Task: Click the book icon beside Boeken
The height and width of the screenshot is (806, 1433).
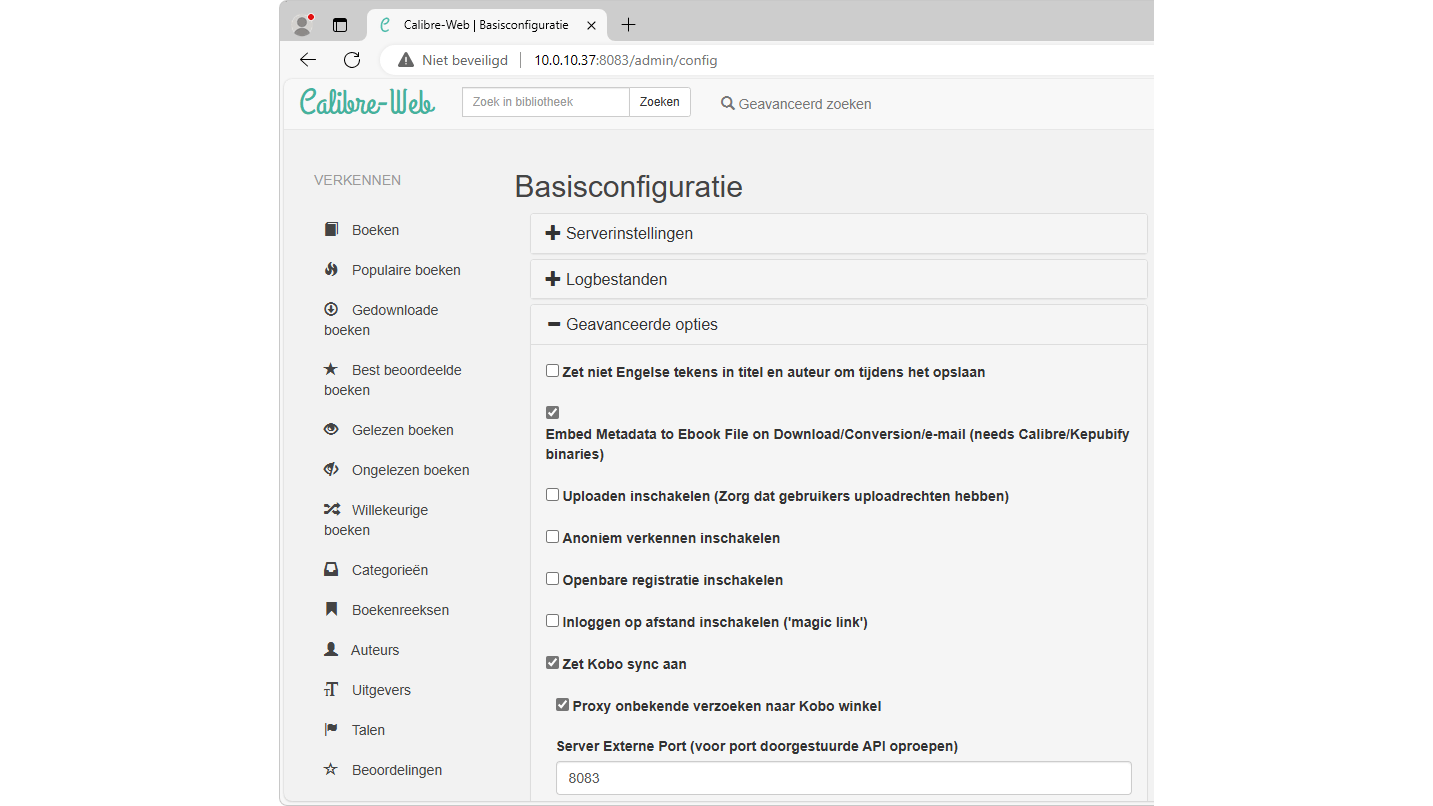Action: 331,230
